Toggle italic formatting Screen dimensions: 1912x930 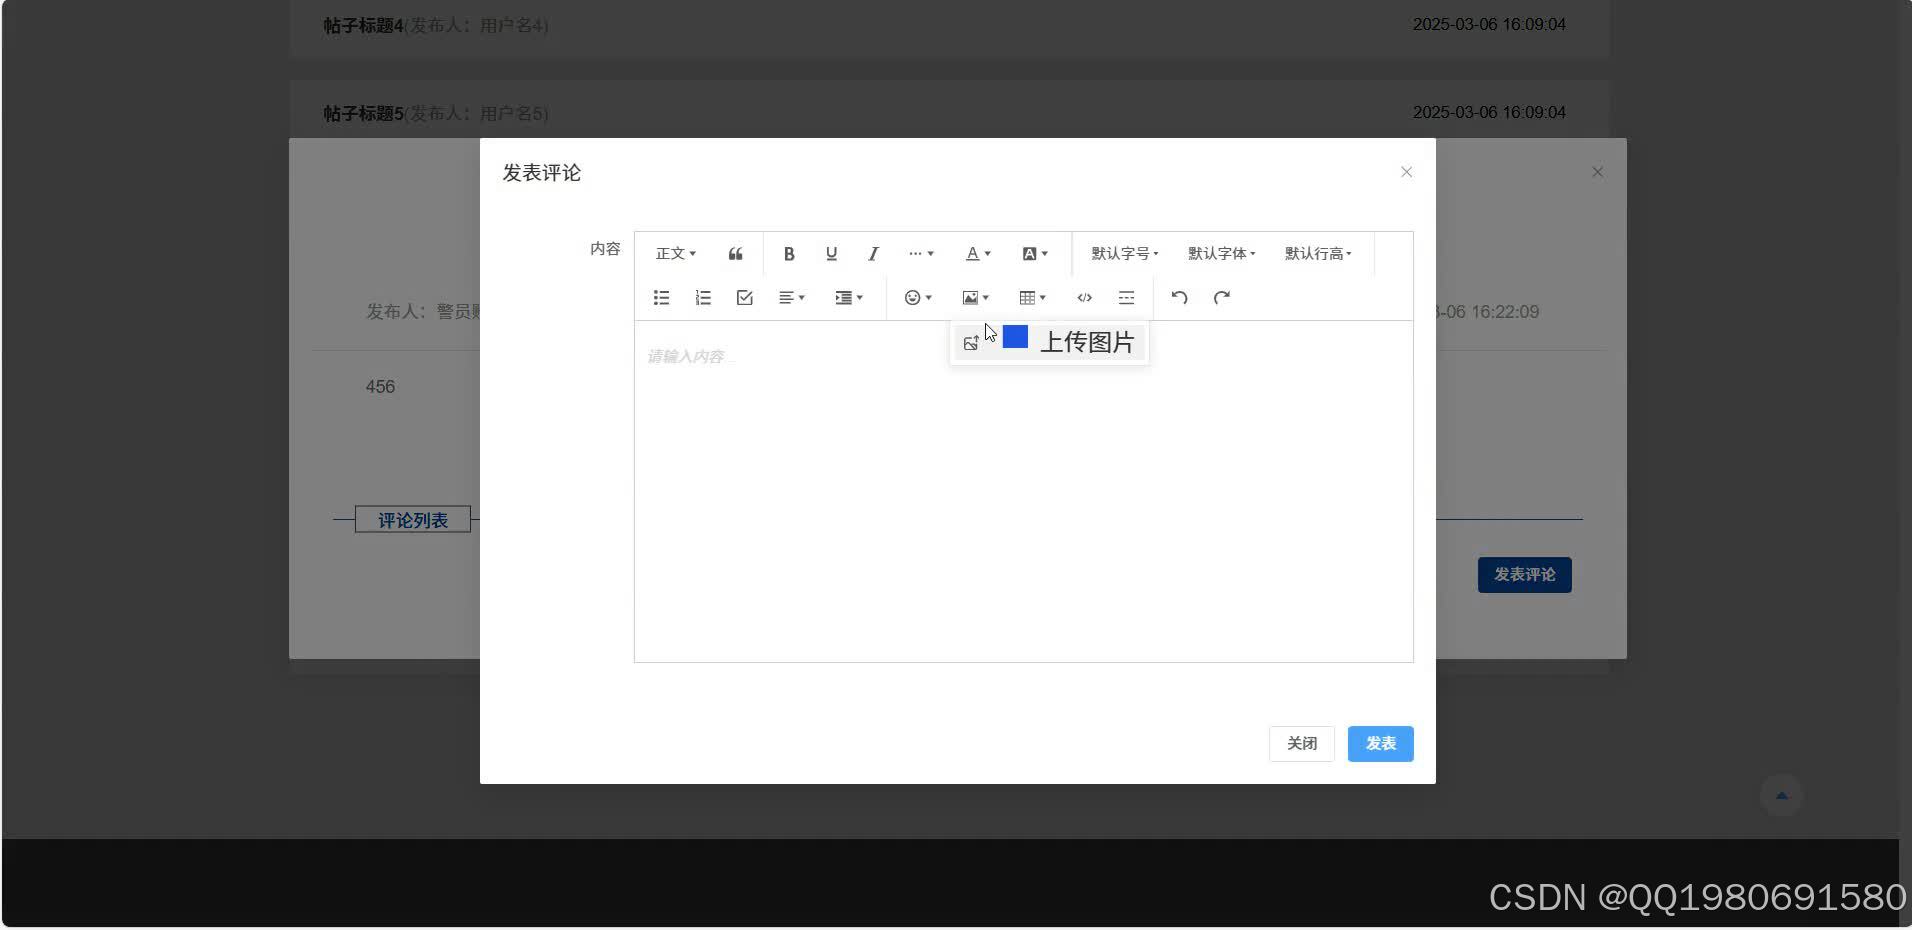click(x=873, y=254)
